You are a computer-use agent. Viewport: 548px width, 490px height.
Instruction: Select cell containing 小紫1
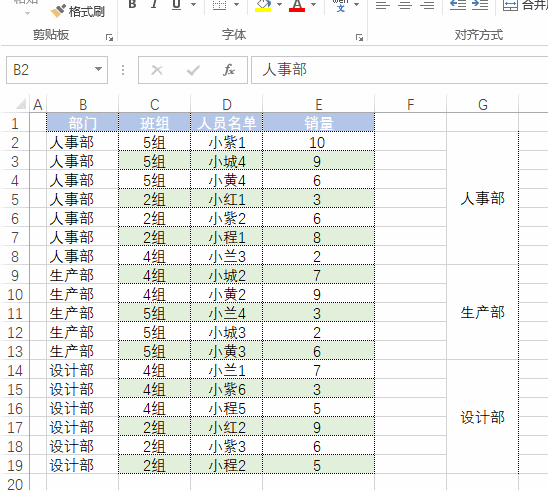coord(226,142)
